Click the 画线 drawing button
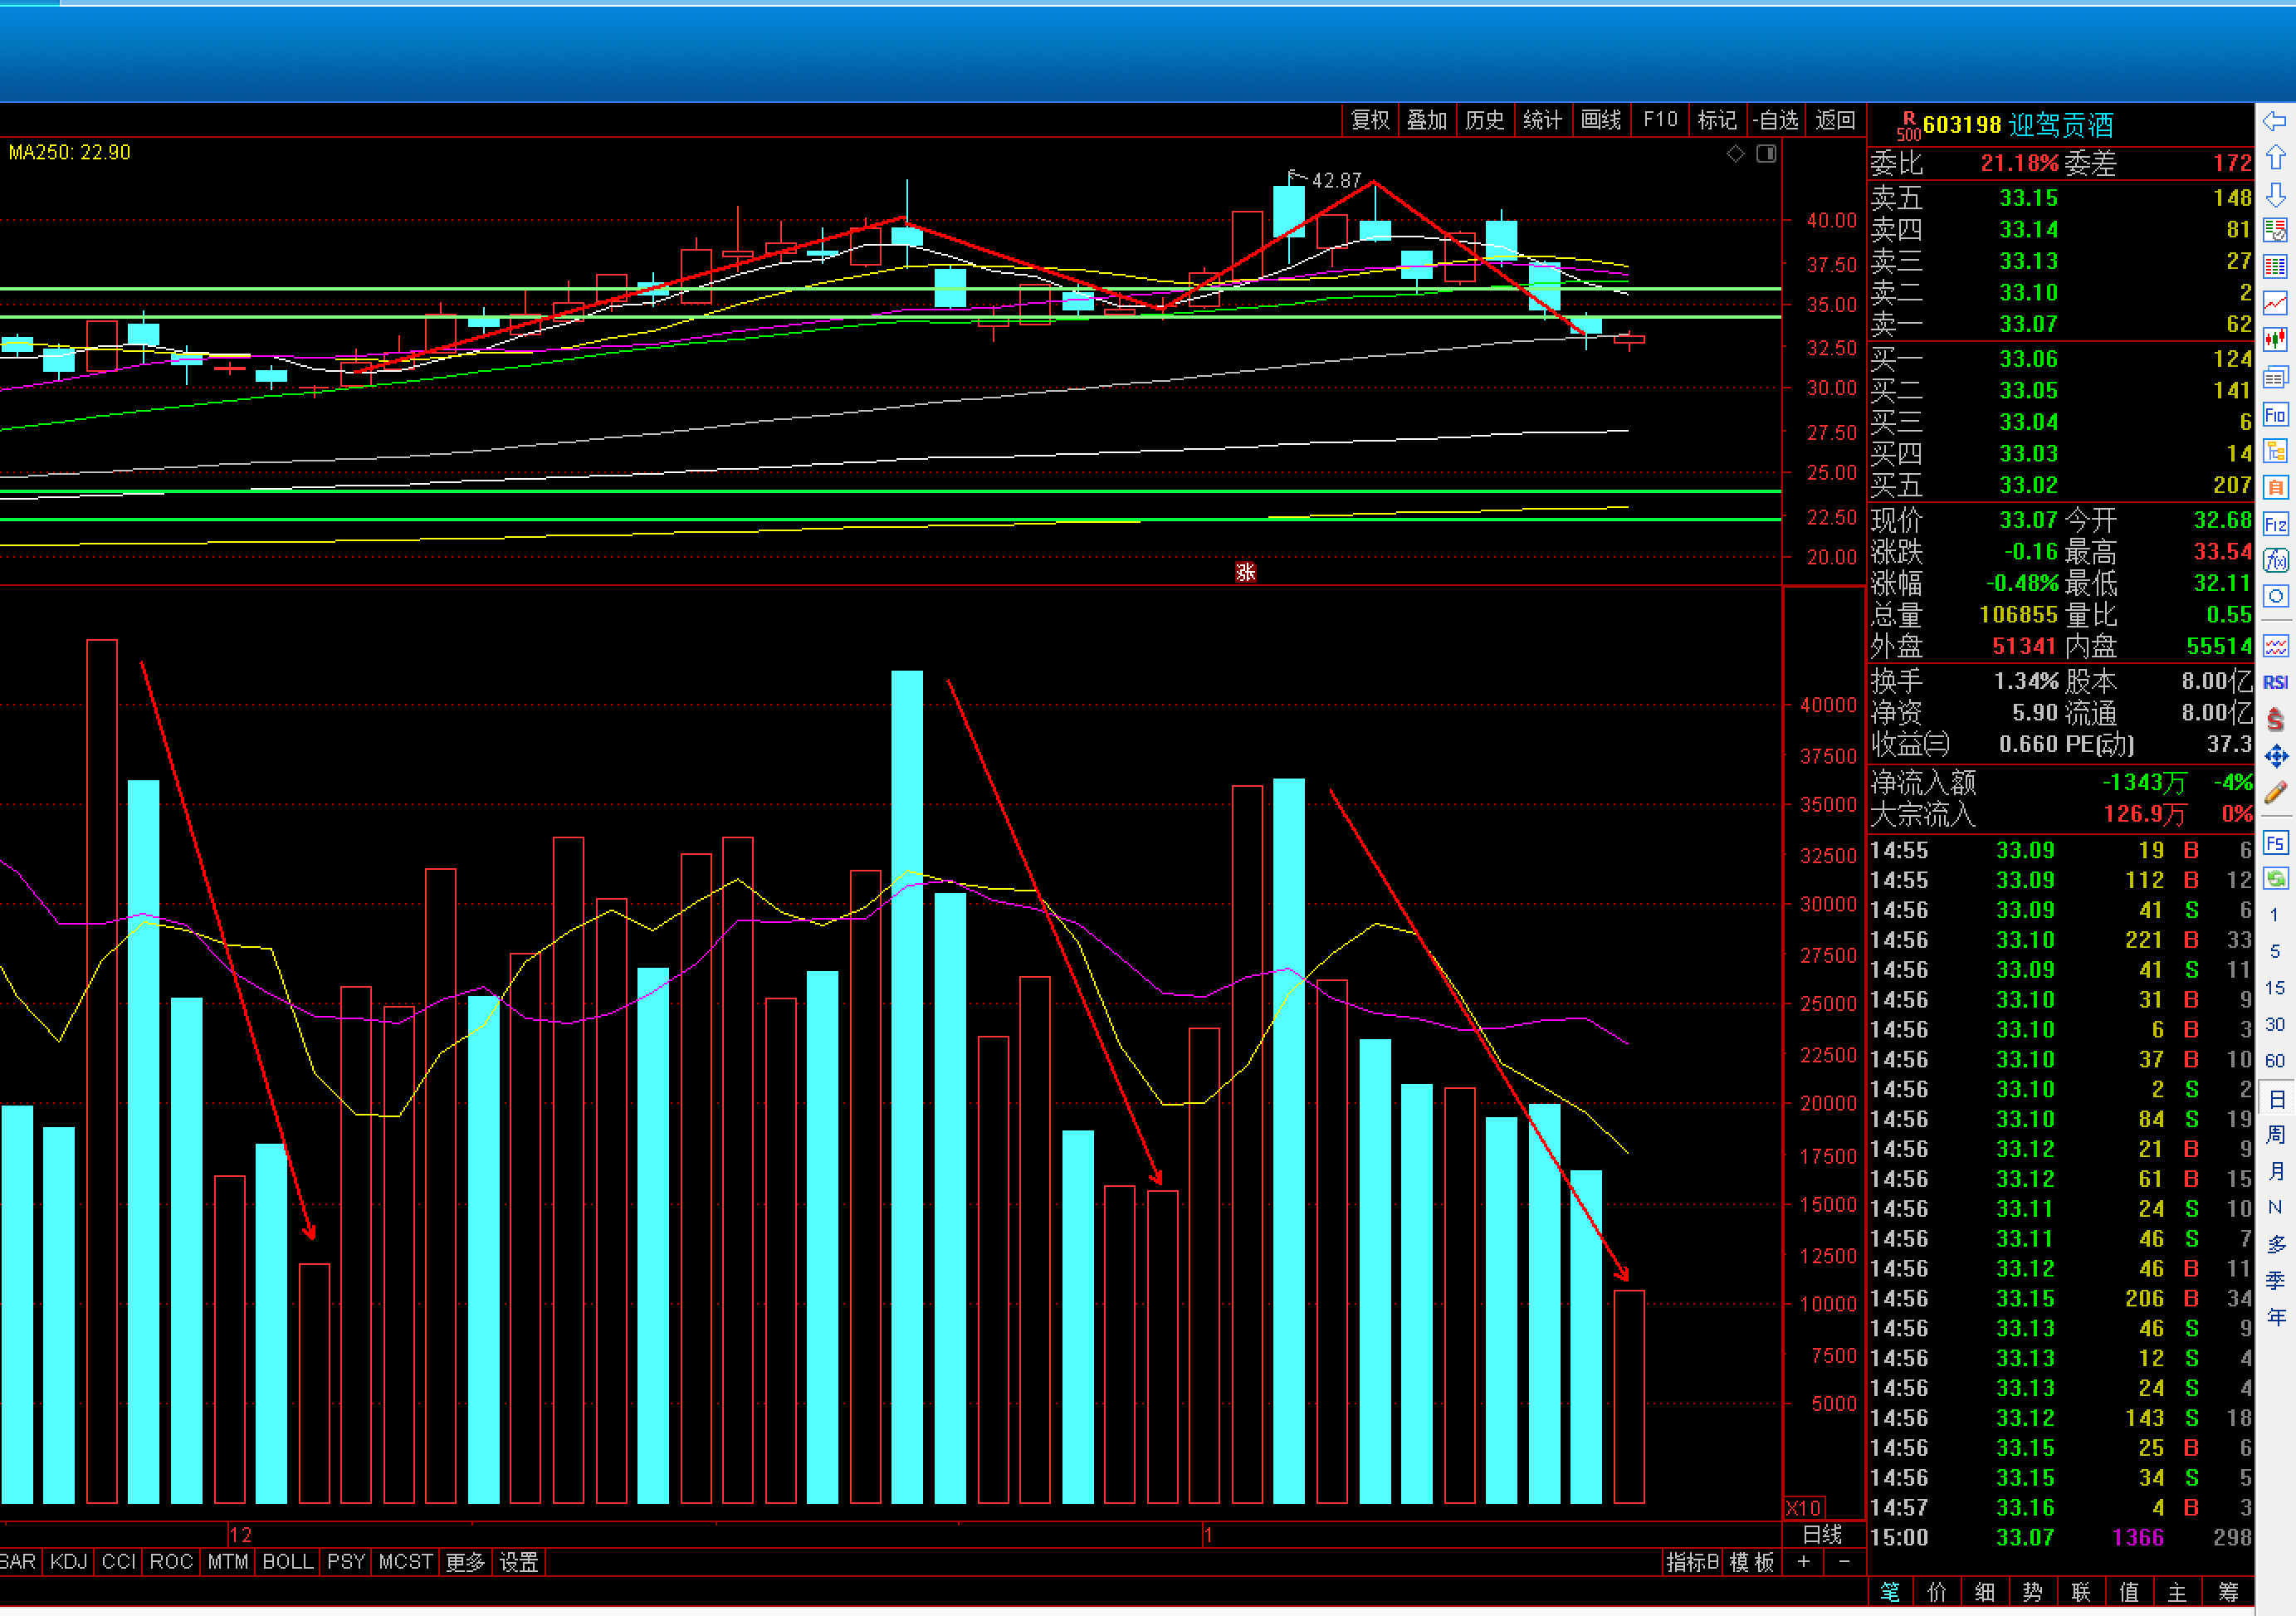This screenshot has height=1616, width=2296. point(1601,120)
